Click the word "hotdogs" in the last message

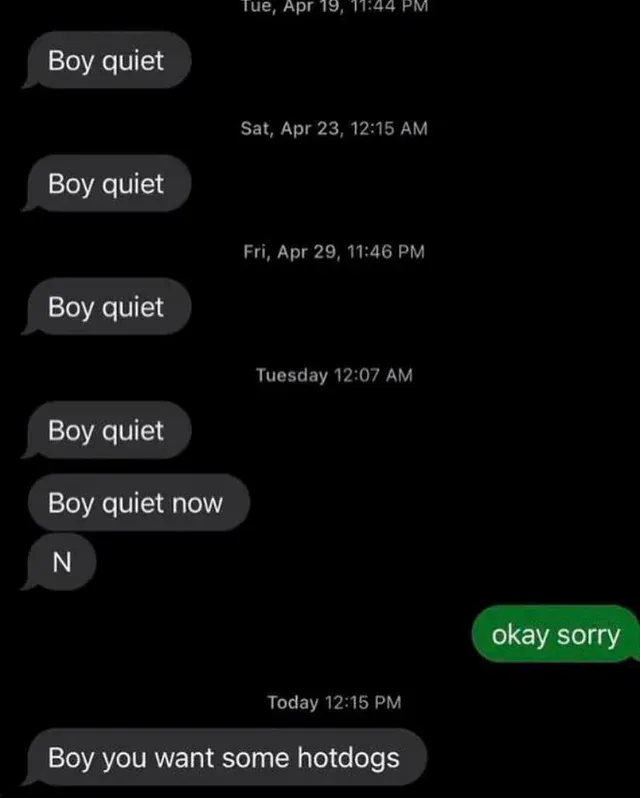(x=348, y=758)
